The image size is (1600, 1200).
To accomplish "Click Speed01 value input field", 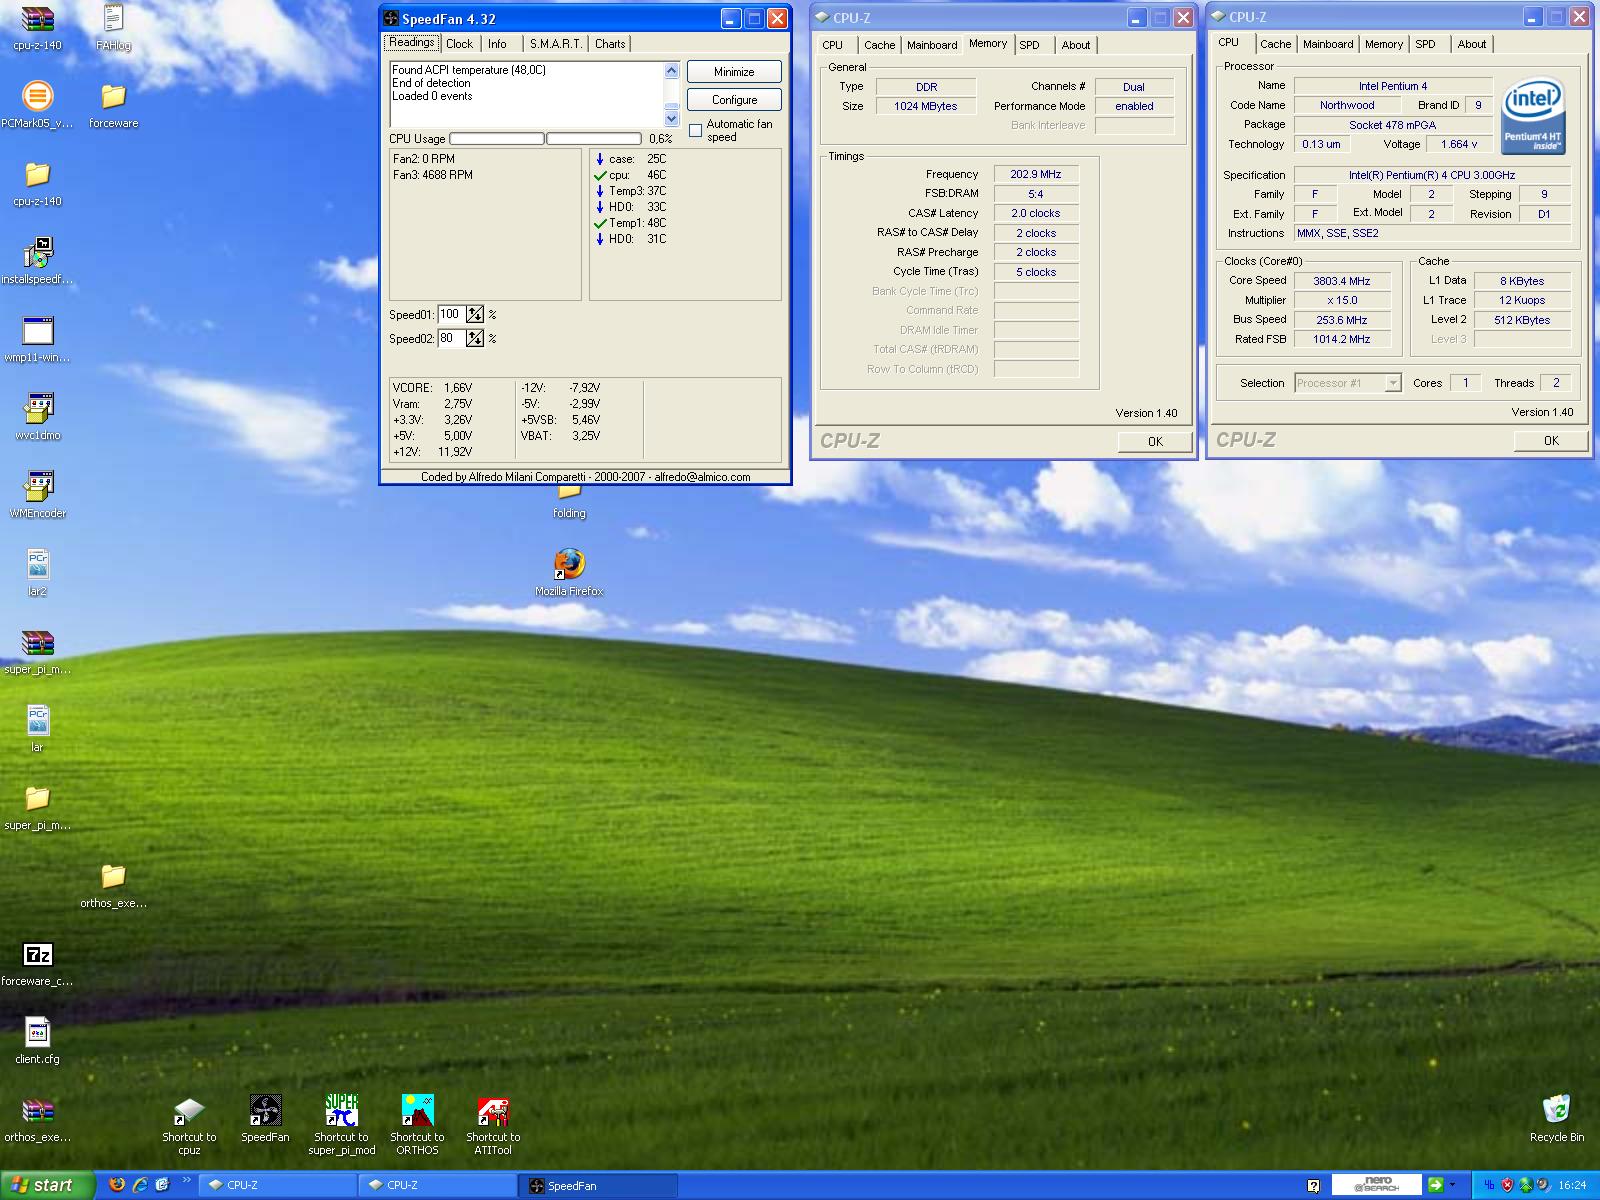I will [x=451, y=314].
